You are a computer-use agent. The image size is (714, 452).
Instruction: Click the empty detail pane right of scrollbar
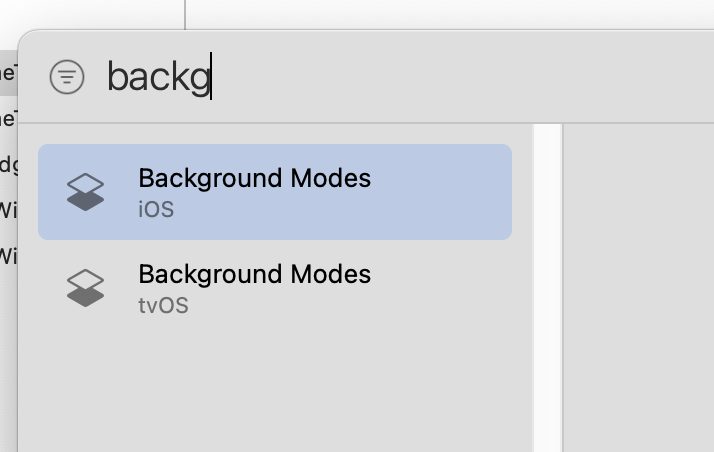[639, 288]
